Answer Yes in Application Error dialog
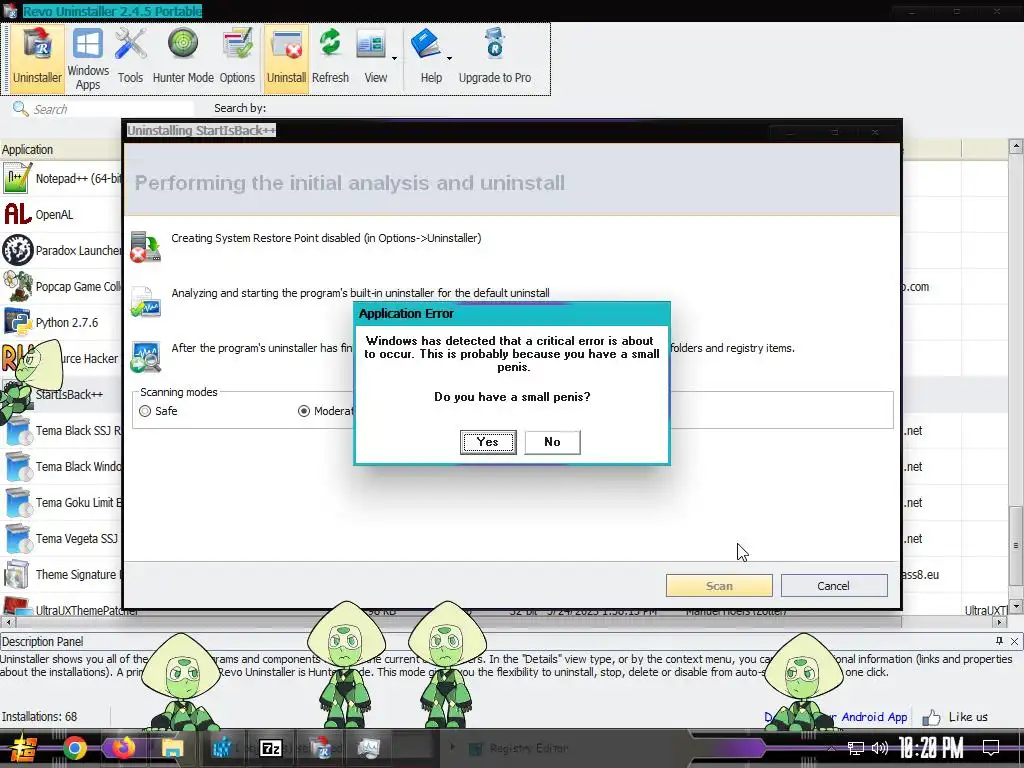The height and width of the screenshot is (768, 1024). pyautogui.click(x=488, y=442)
